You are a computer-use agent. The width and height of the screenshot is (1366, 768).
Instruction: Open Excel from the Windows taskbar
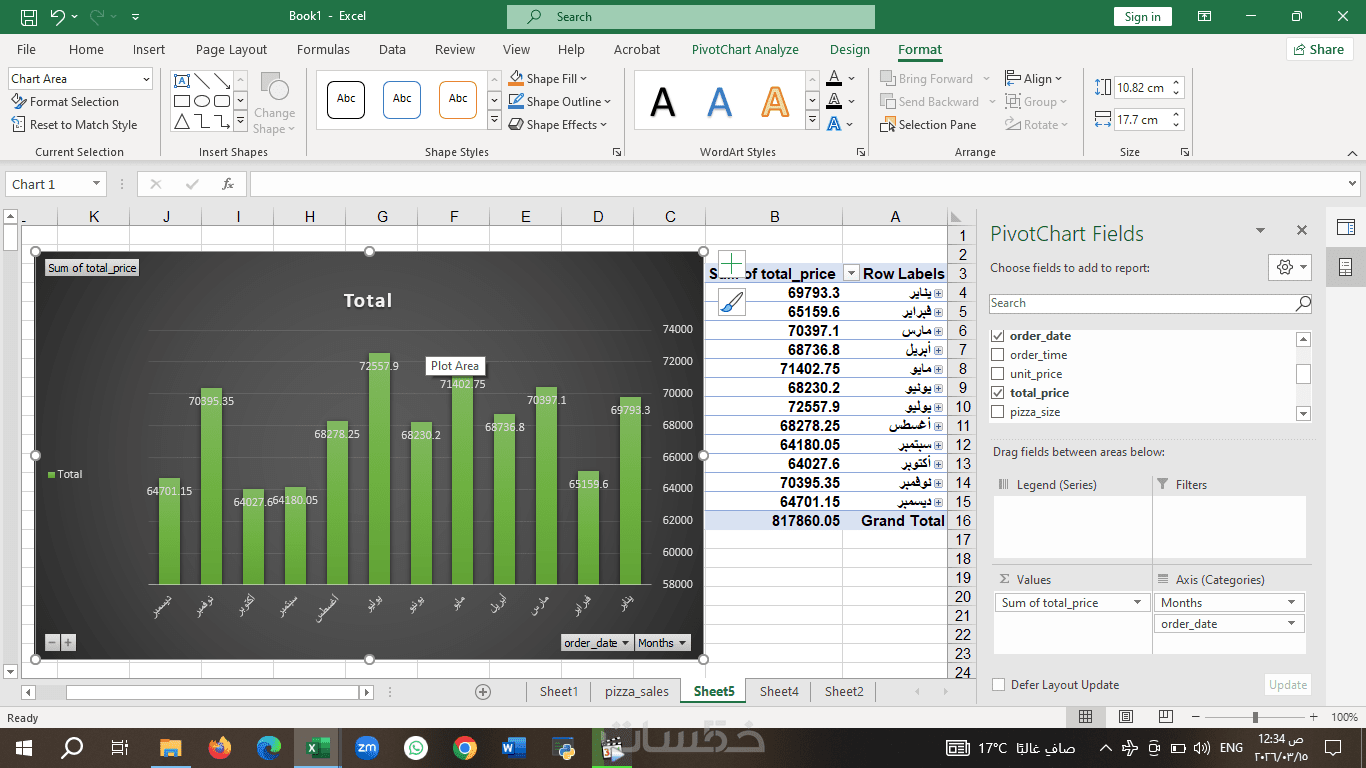[318, 747]
